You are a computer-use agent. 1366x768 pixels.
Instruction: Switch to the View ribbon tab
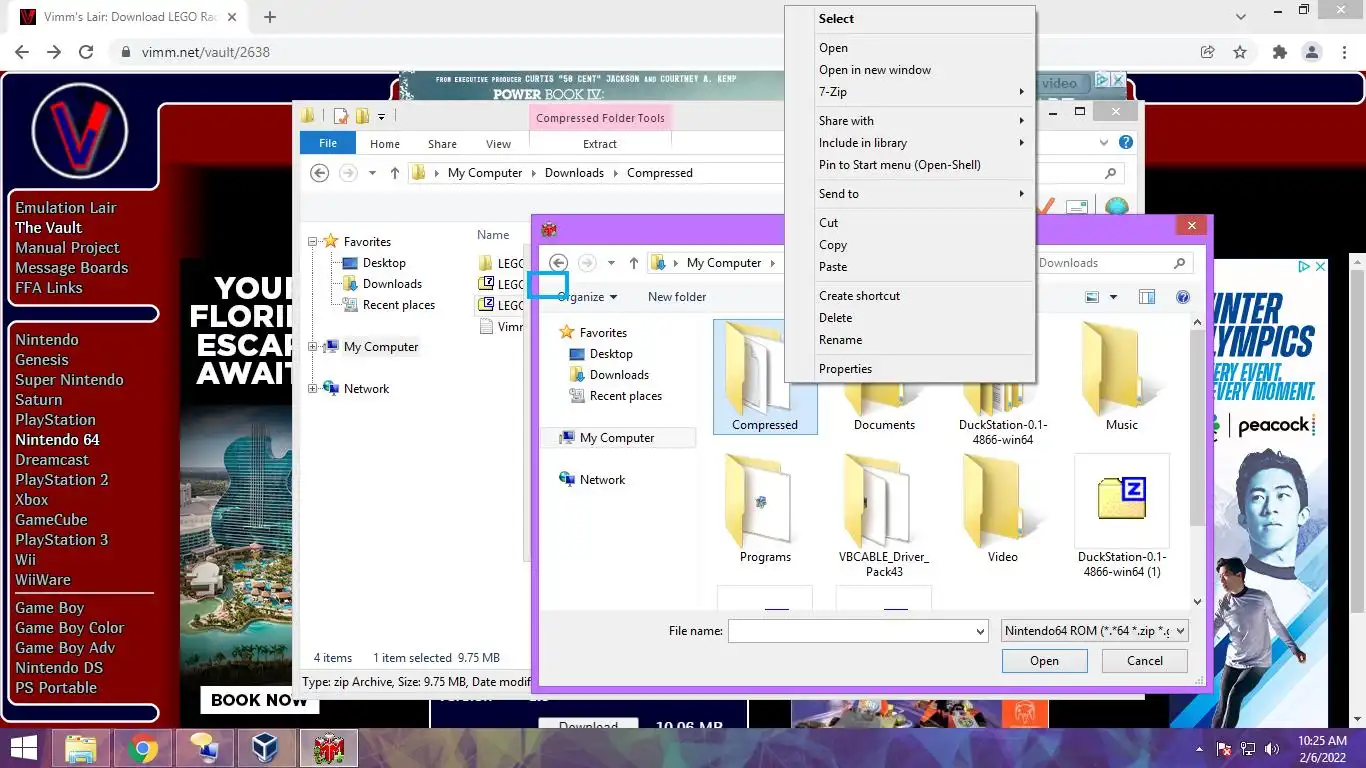click(498, 144)
